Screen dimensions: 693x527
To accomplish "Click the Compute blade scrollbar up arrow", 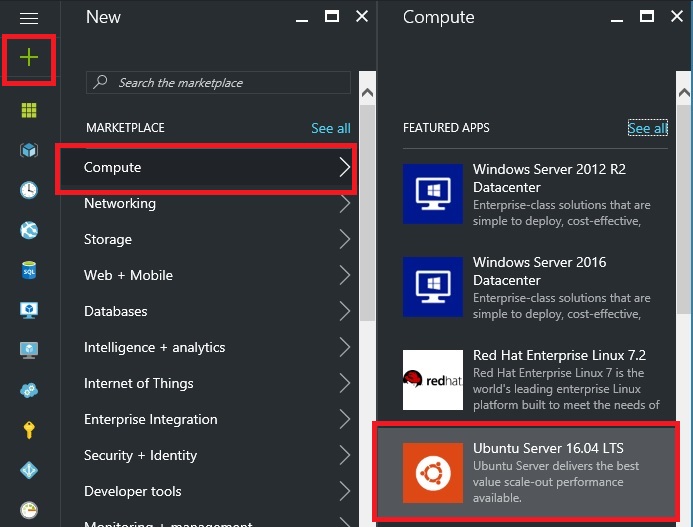I will (x=684, y=92).
